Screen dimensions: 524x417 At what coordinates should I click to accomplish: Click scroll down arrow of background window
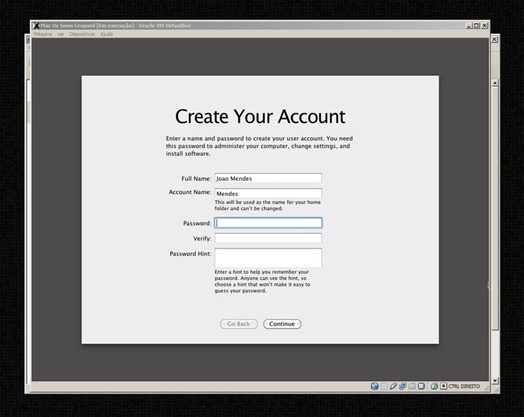(x=495, y=381)
